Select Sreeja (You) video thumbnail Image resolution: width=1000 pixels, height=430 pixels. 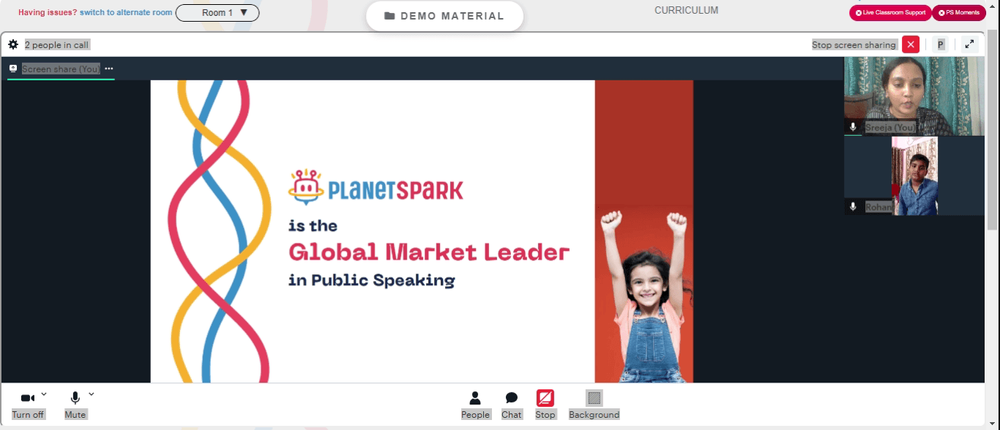pyautogui.click(x=914, y=96)
